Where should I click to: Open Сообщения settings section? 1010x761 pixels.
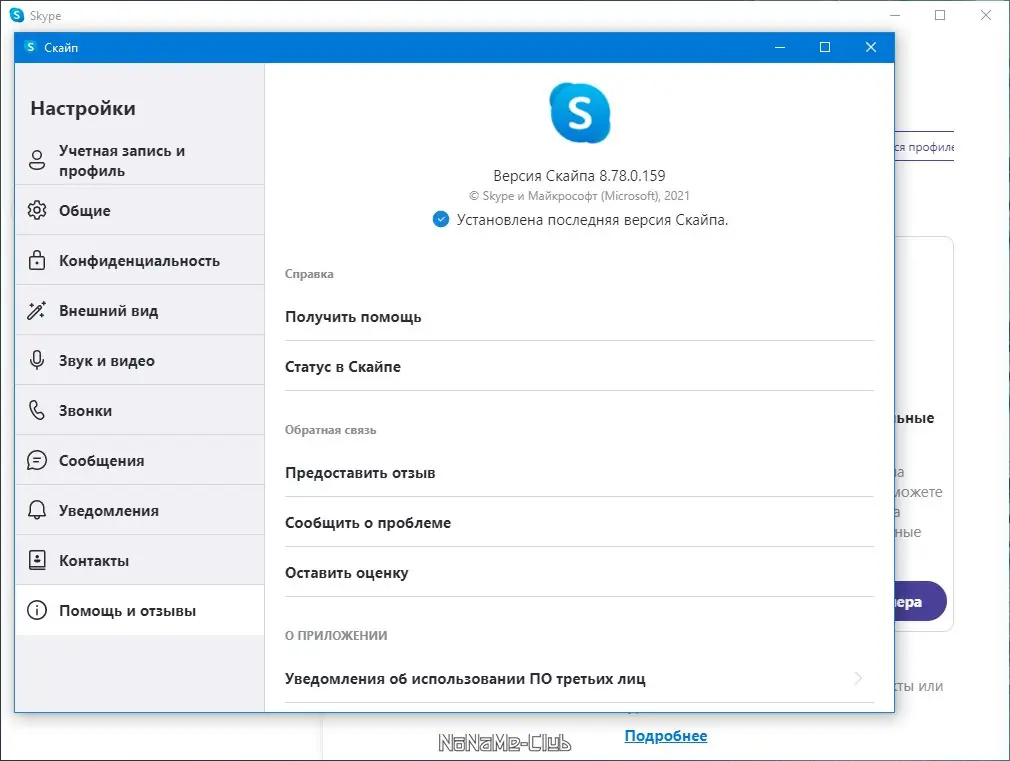[x=140, y=460]
